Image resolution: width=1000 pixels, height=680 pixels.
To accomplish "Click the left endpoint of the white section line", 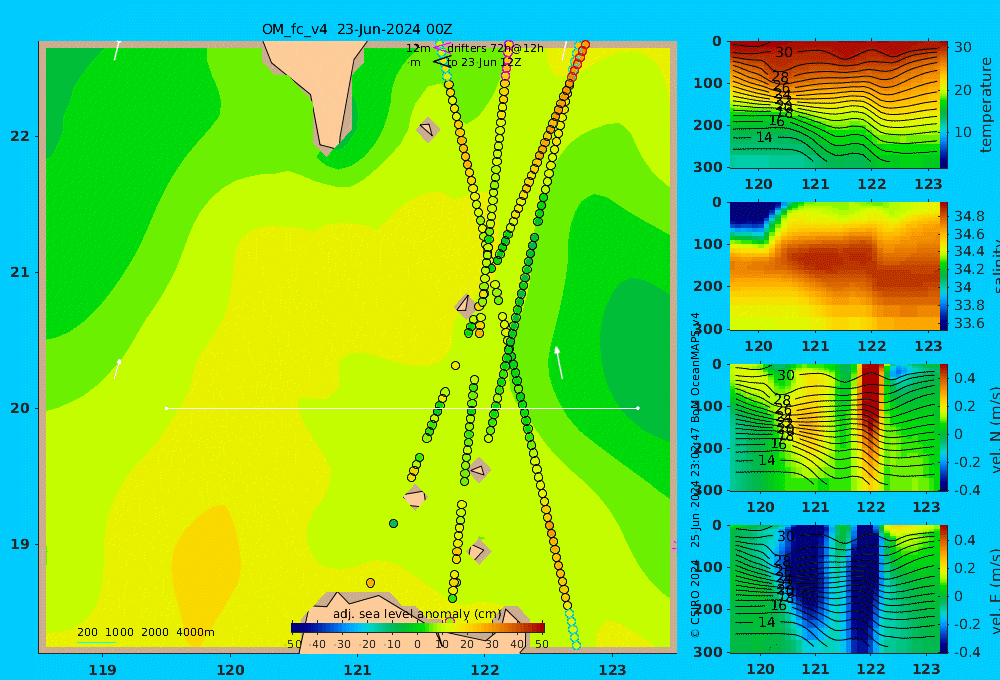I will [x=166, y=408].
